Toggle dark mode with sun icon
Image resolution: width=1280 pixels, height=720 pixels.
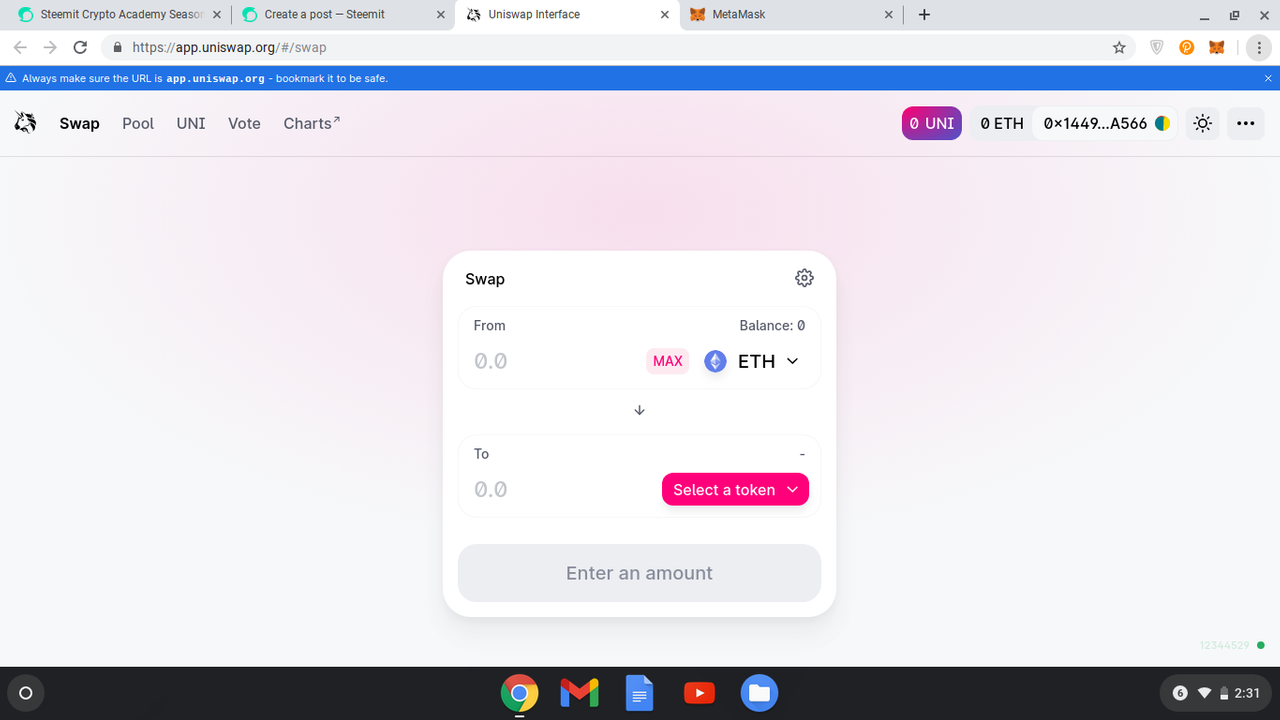(1202, 123)
